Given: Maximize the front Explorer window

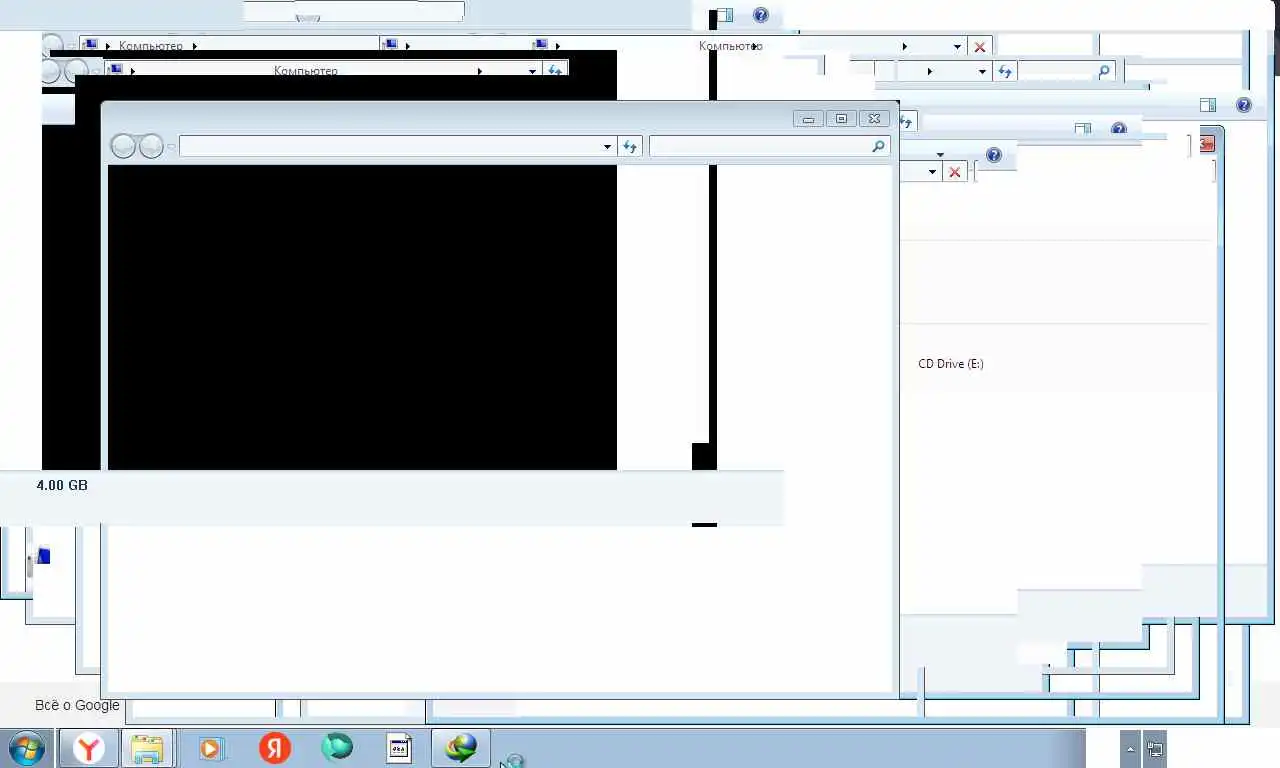Looking at the screenshot, I should [x=841, y=119].
